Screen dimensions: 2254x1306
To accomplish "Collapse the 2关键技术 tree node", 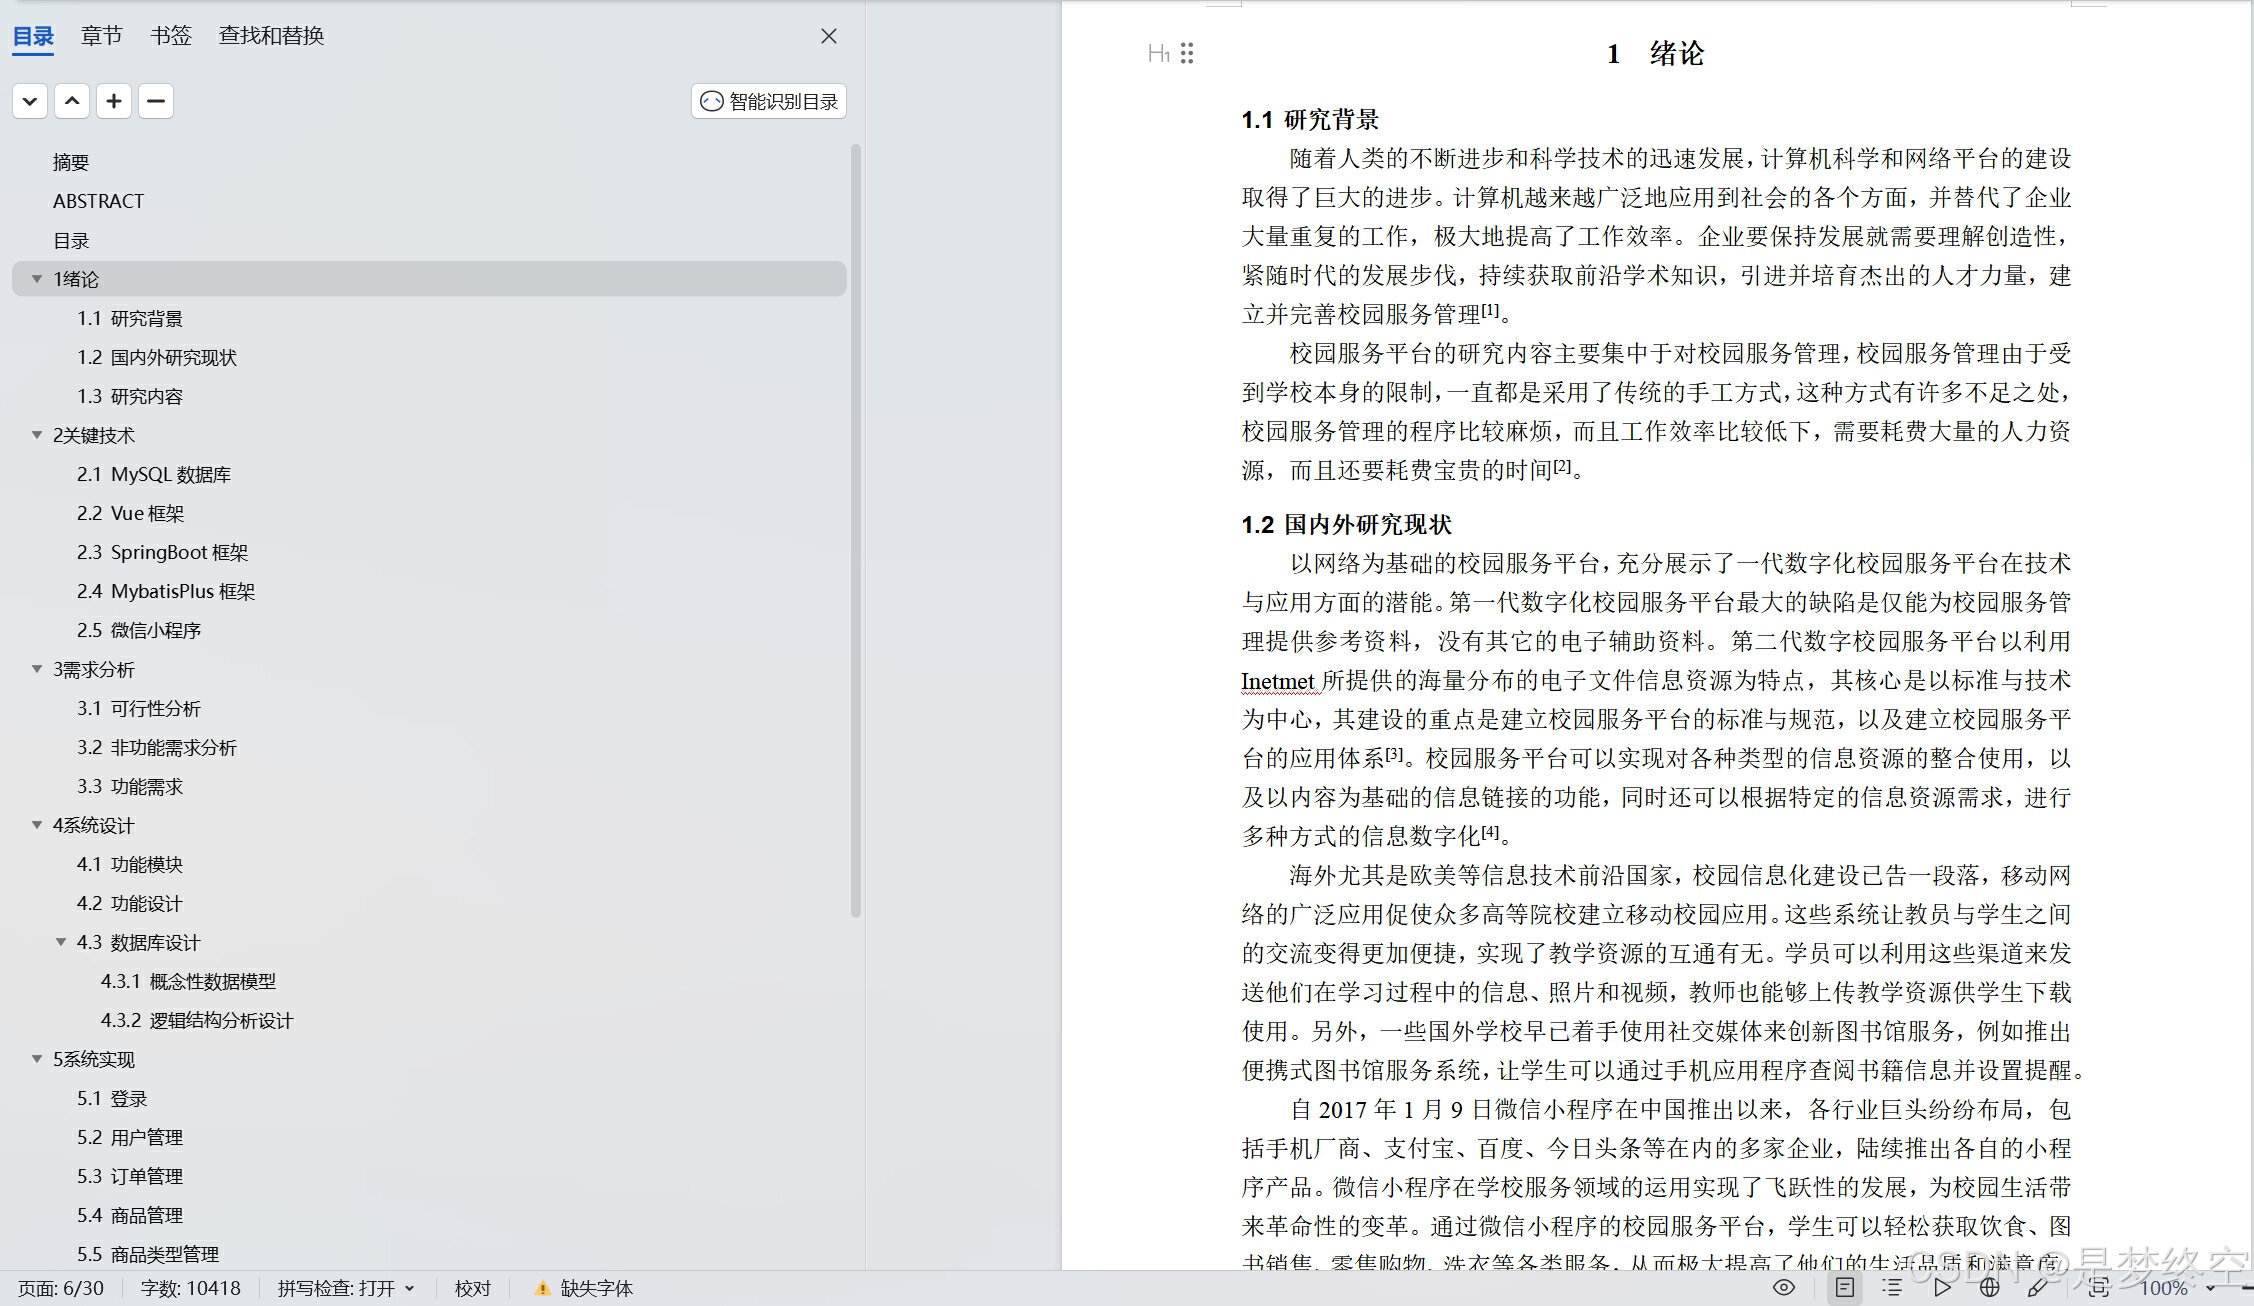I will (37, 435).
